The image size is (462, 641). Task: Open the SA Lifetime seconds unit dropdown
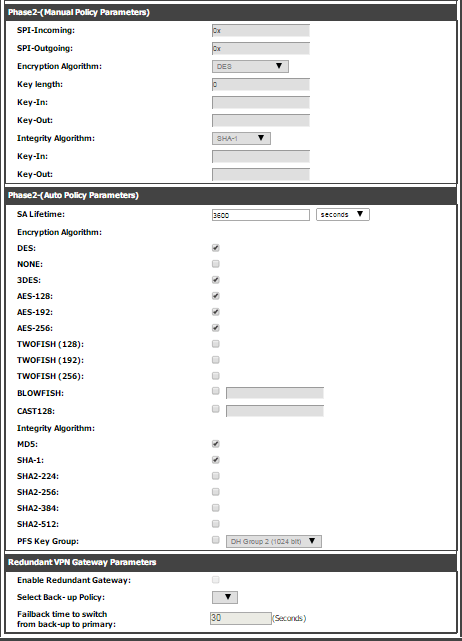point(343,214)
